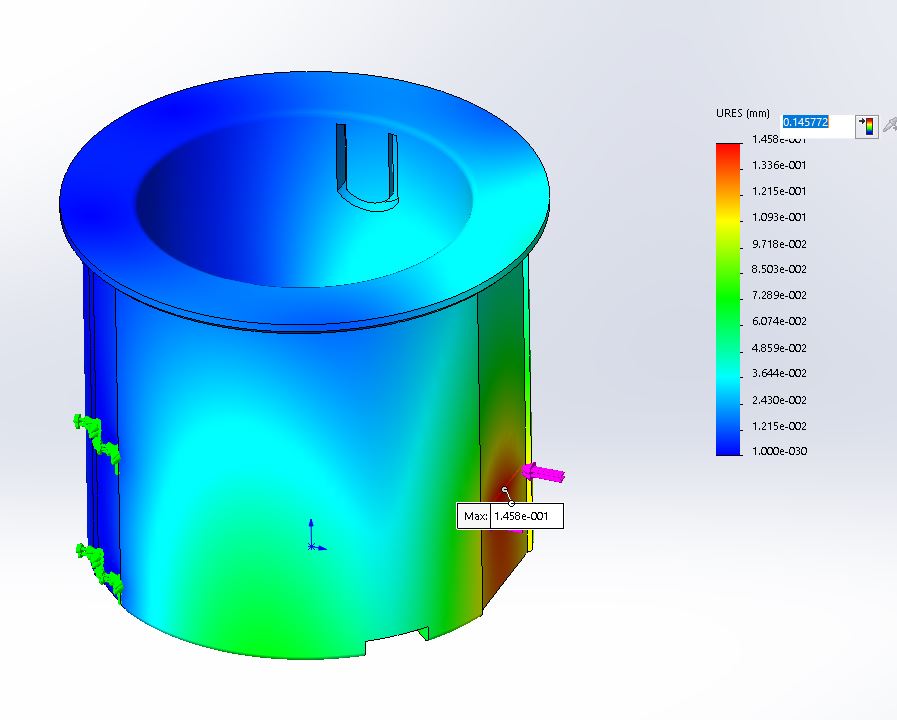
Task: Click the 1.093e-001 legend value label
Action: pyautogui.click(x=779, y=217)
